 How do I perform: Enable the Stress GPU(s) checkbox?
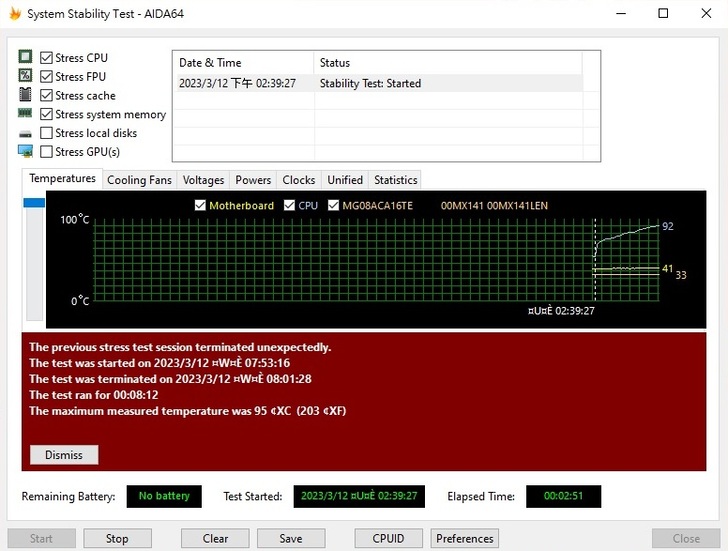coord(46,152)
